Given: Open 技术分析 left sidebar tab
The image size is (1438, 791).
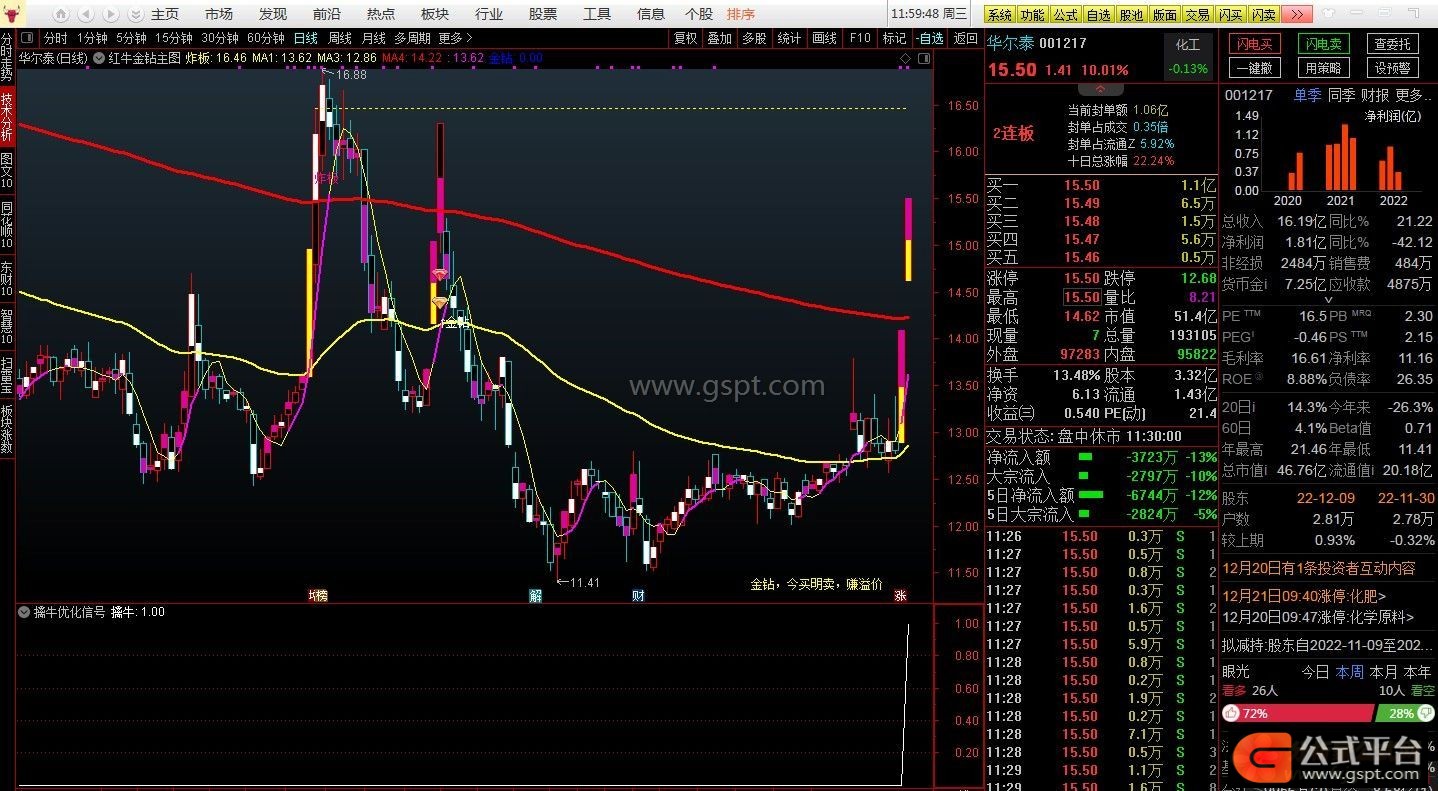Looking at the screenshot, I should [x=7, y=116].
